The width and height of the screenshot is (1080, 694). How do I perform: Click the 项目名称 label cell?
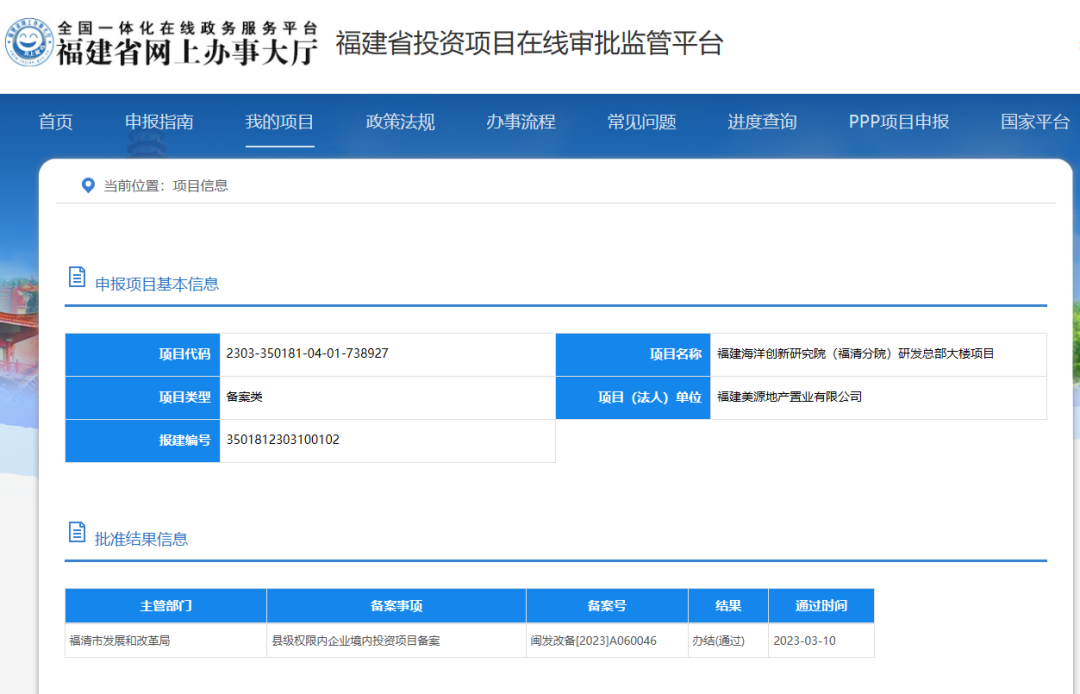click(633, 355)
